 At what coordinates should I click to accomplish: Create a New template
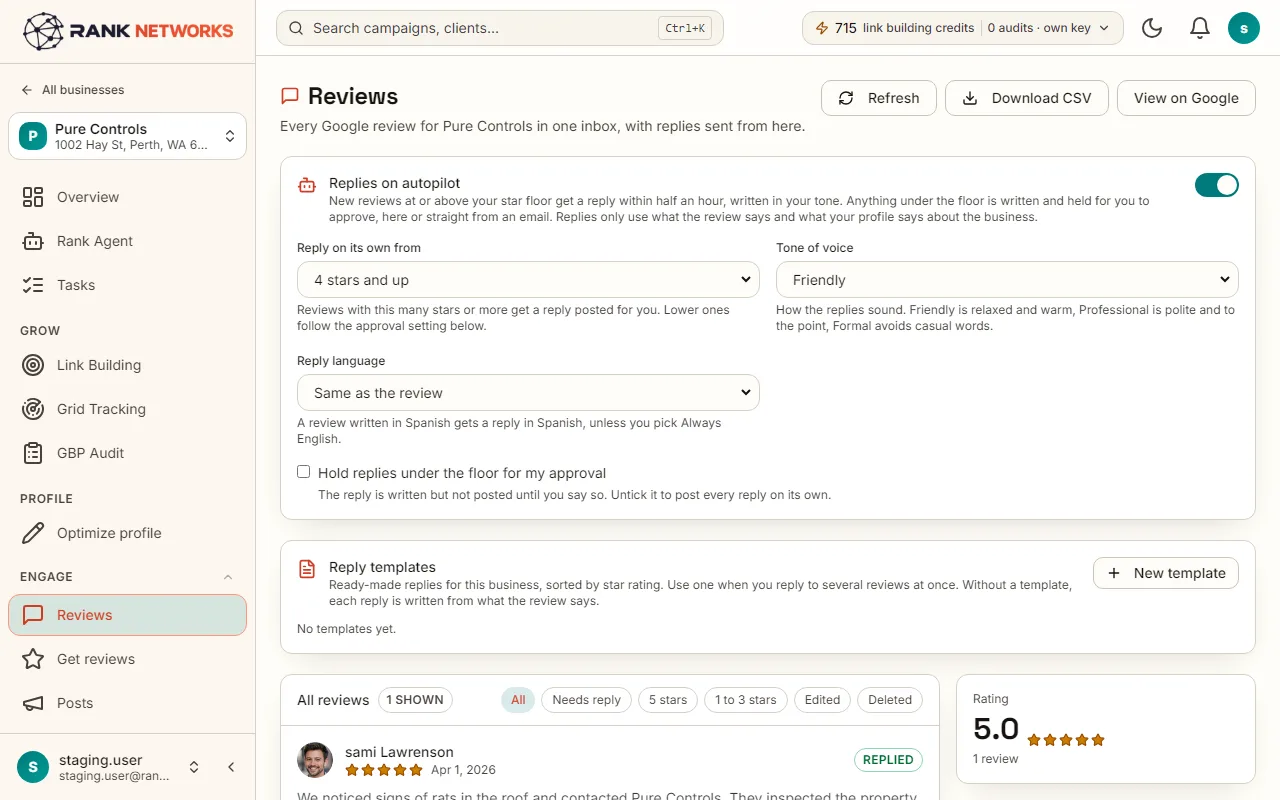[1166, 573]
